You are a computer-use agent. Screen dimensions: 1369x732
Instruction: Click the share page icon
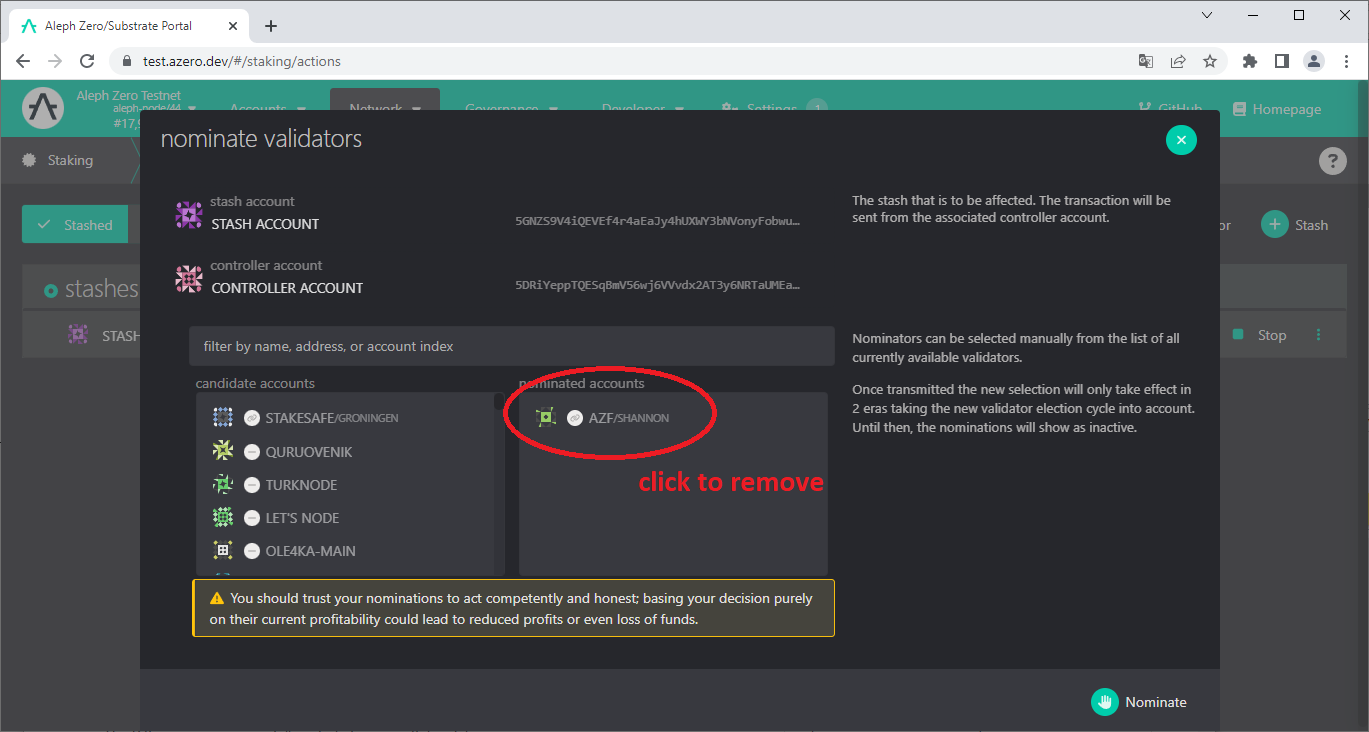pos(1178,61)
